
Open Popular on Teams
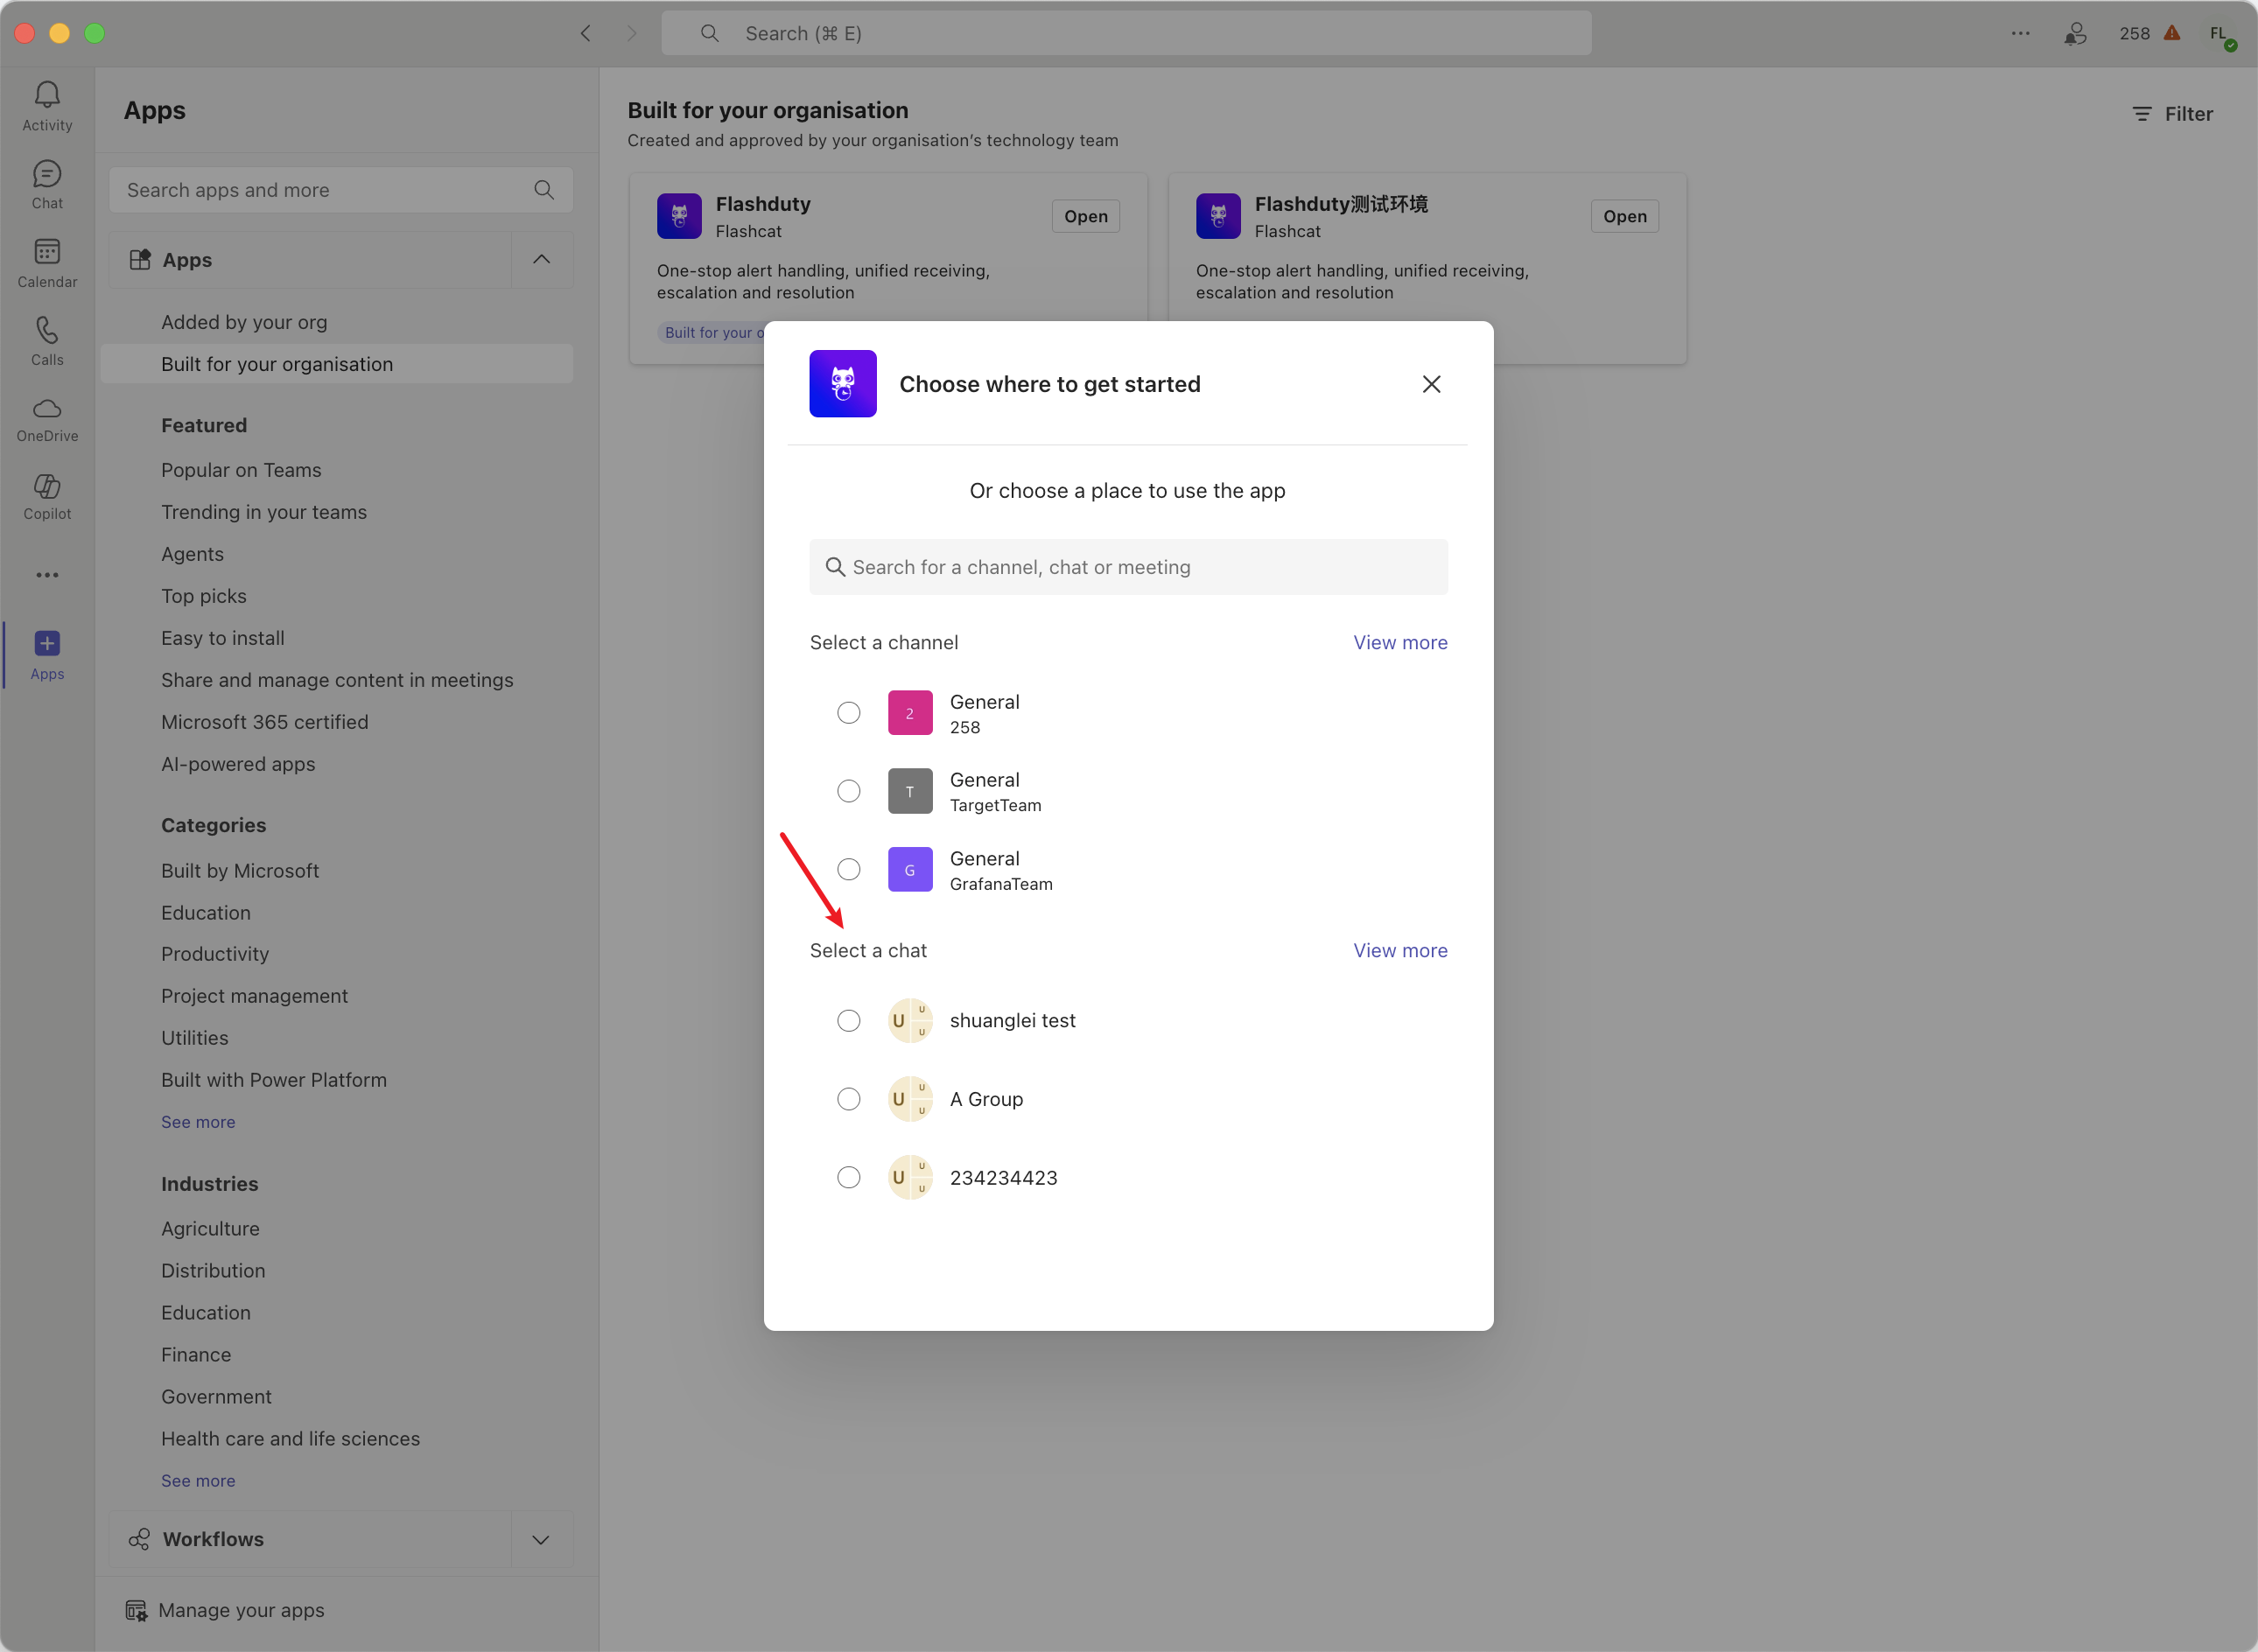(x=241, y=470)
